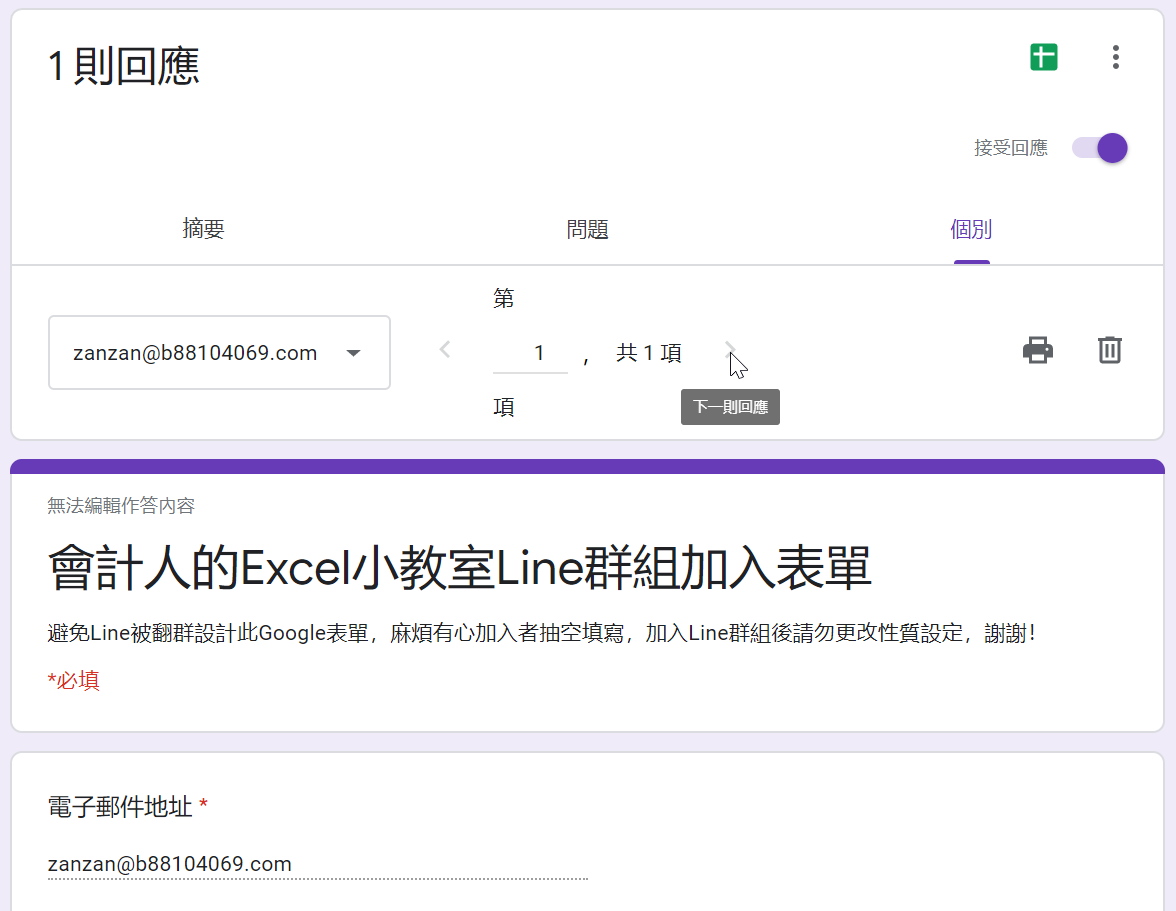
Task: Open responses in Google Sheets
Action: pos(1043,58)
